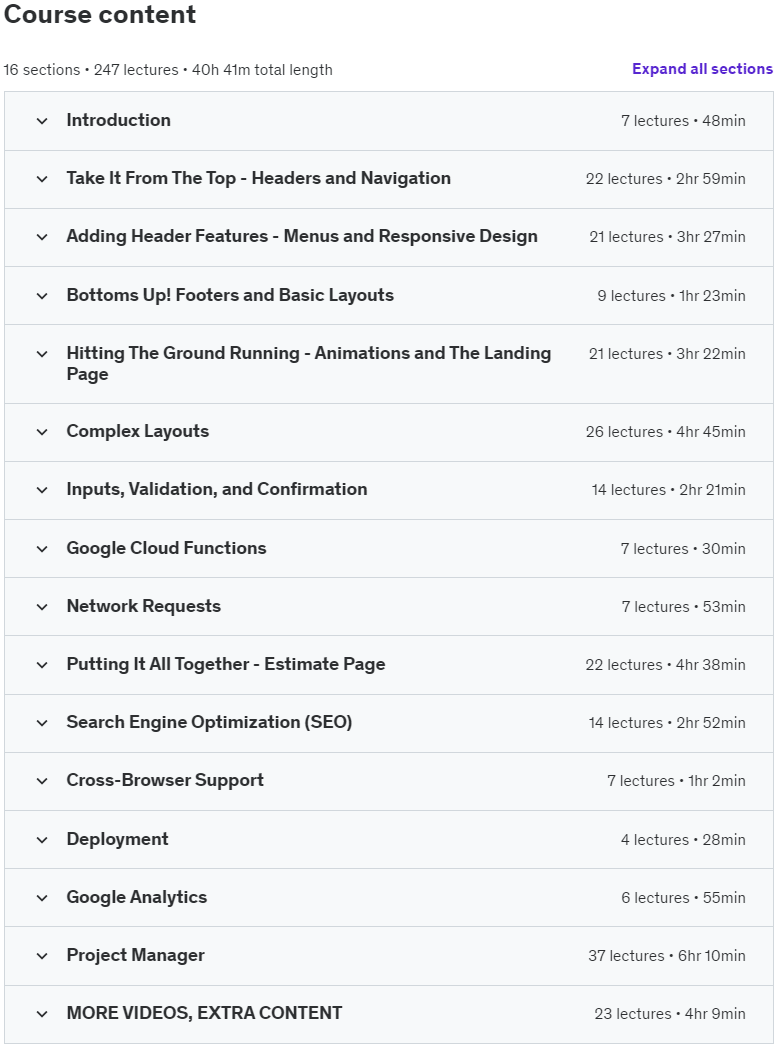777x1047 pixels.
Task: Expand the Project Manager chevron
Action: (42, 956)
